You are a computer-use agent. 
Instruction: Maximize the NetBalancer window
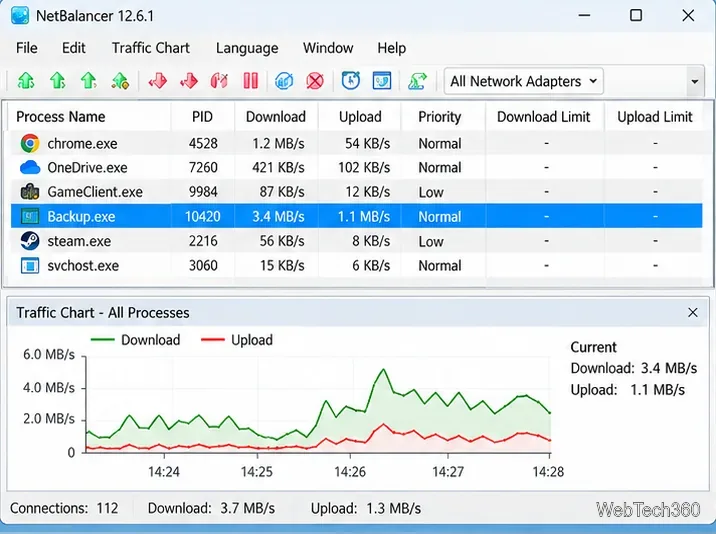pos(636,16)
